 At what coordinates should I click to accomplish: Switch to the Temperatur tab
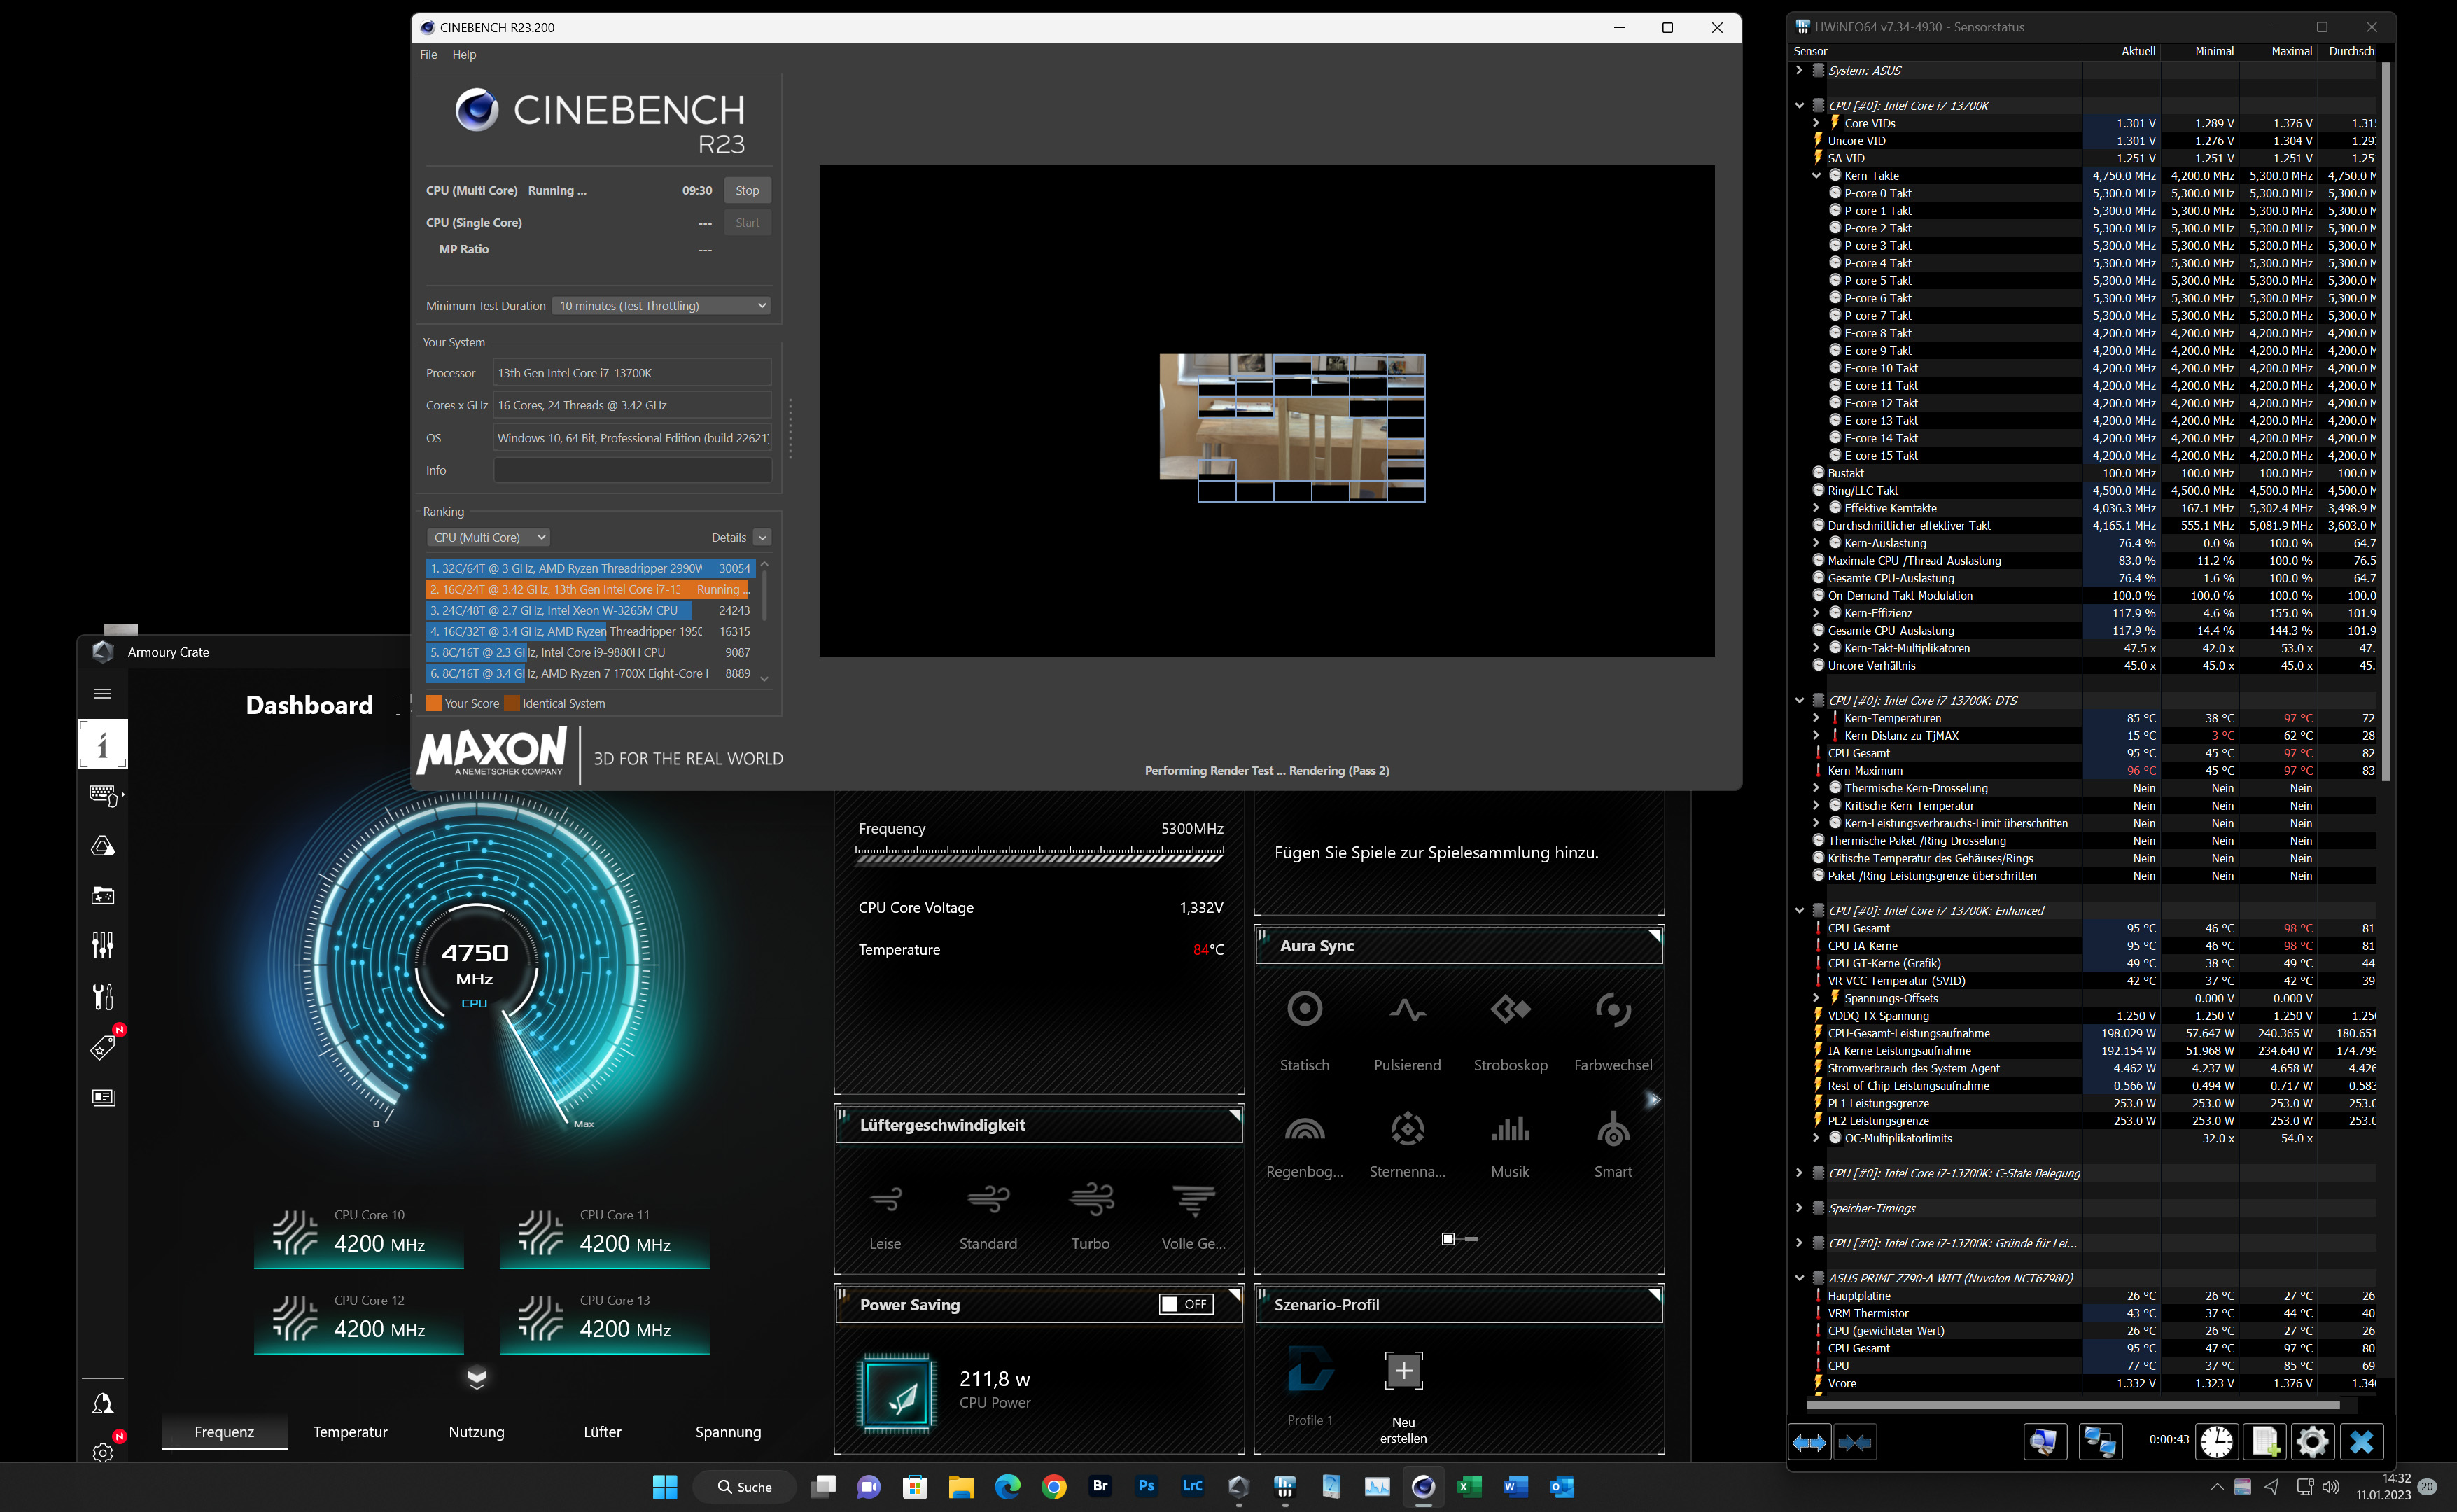click(350, 1432)
